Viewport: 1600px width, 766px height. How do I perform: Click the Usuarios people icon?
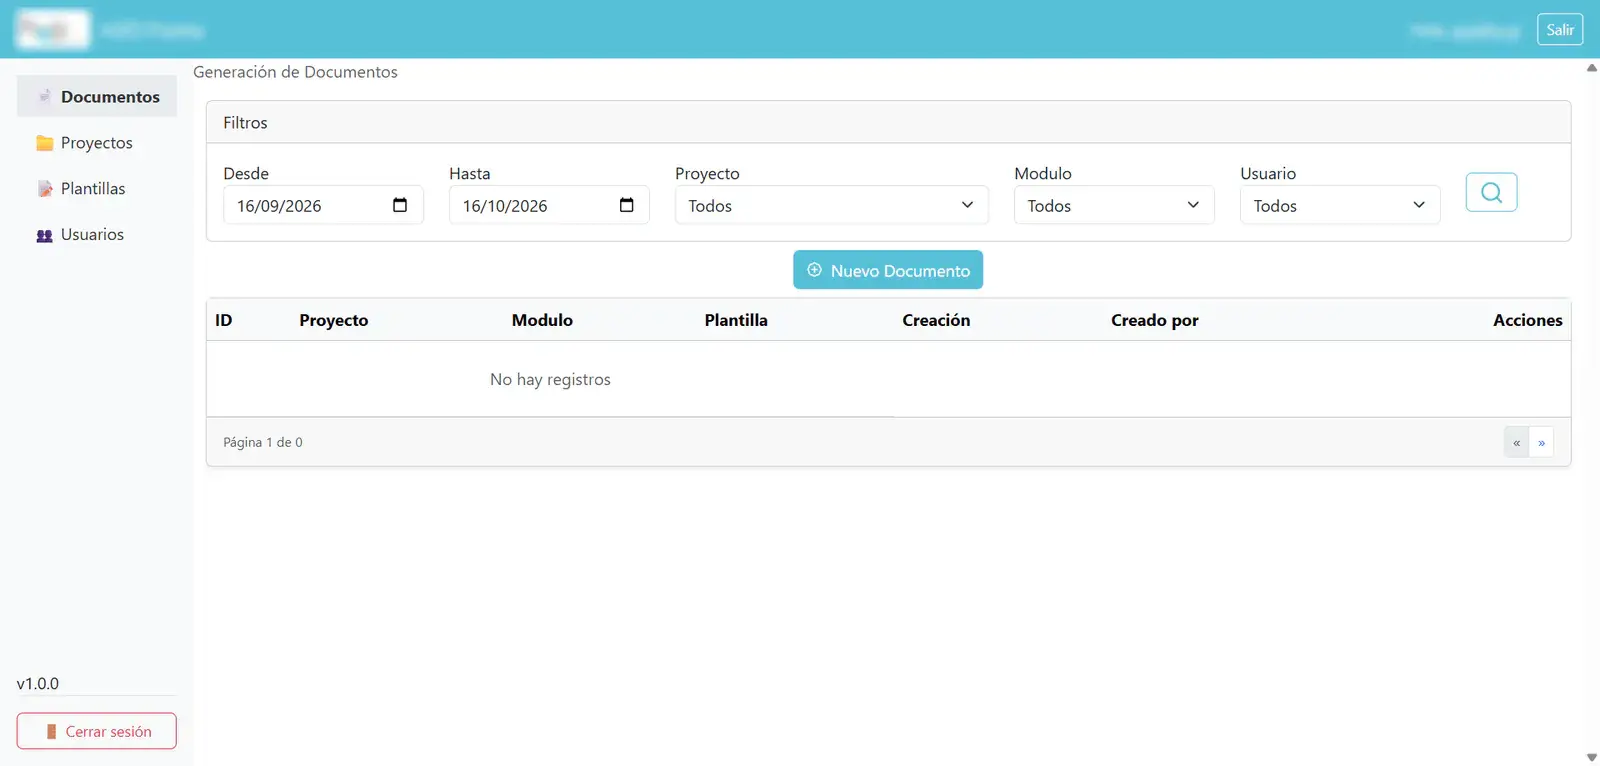pyautogui.click(x=44, y=235)
